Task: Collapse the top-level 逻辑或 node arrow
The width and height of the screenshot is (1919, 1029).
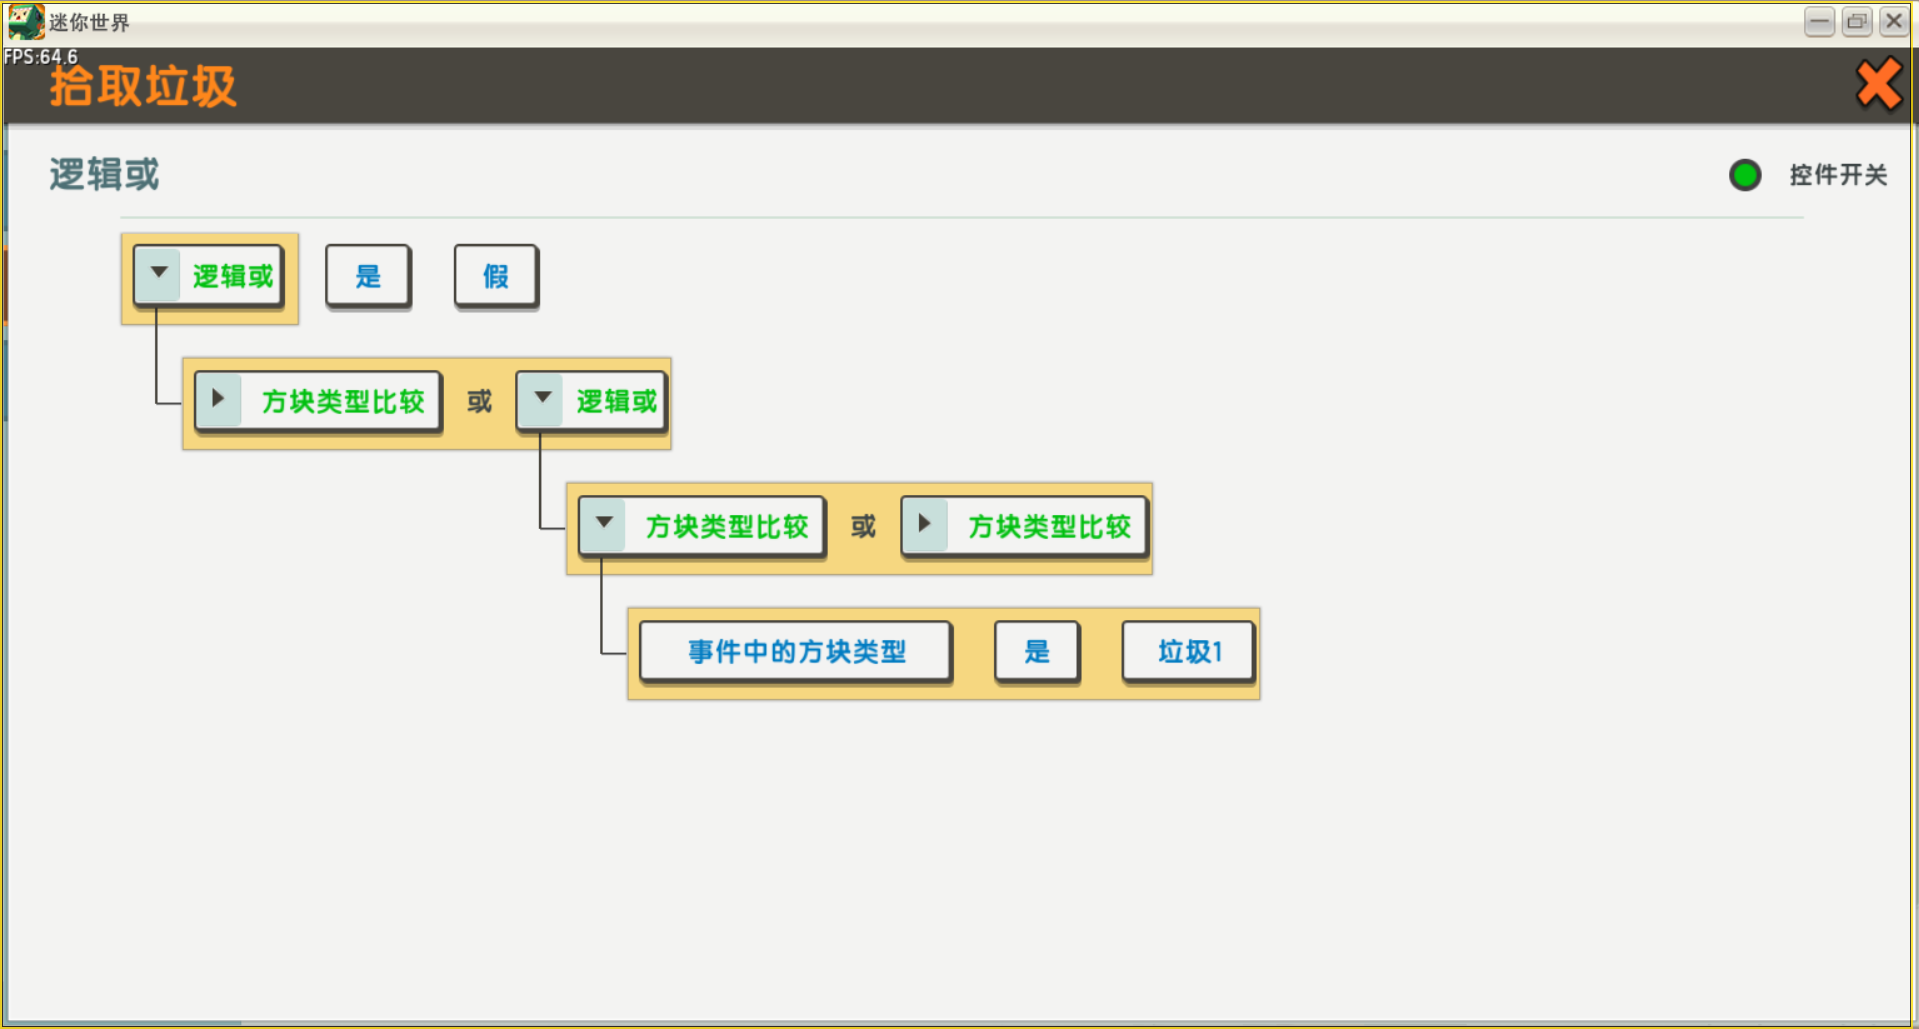Action: click(x=158, y=274)
